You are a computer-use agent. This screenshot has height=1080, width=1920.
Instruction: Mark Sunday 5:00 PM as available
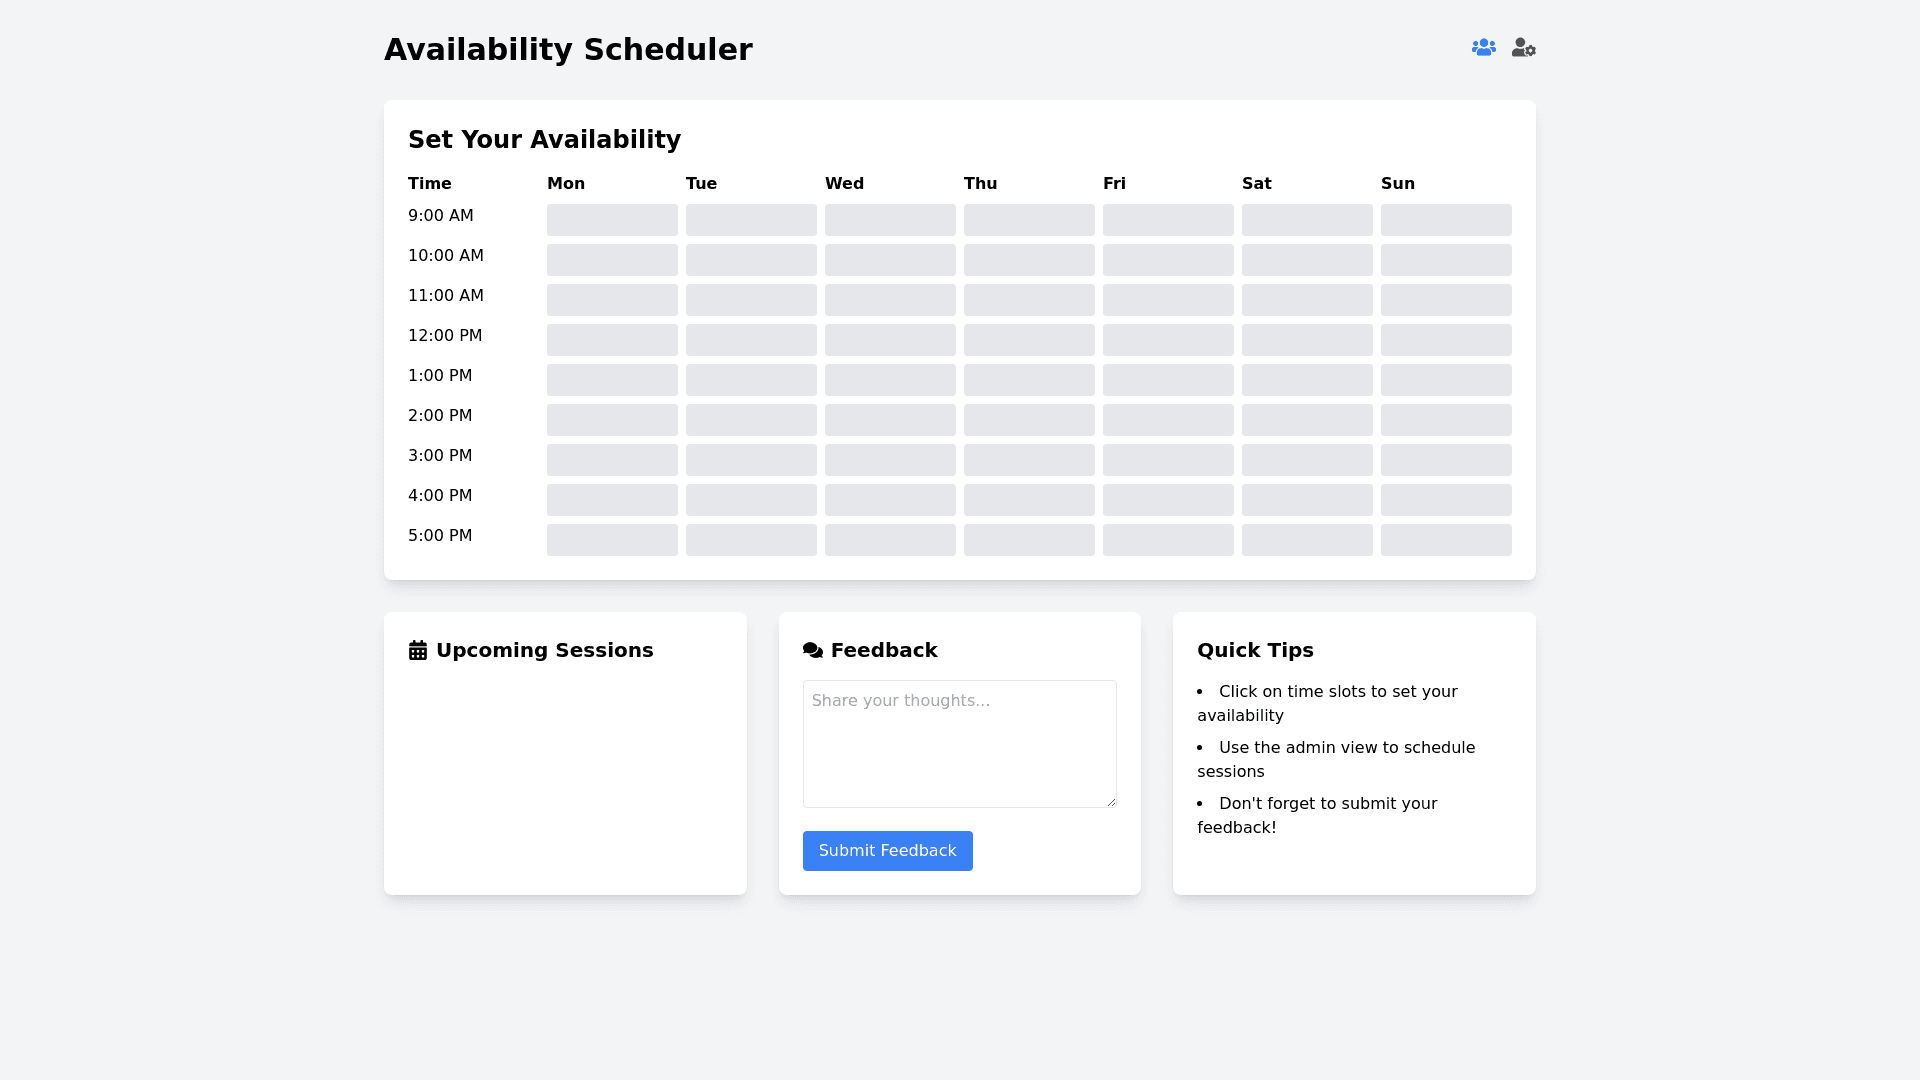pos(1446,540)
